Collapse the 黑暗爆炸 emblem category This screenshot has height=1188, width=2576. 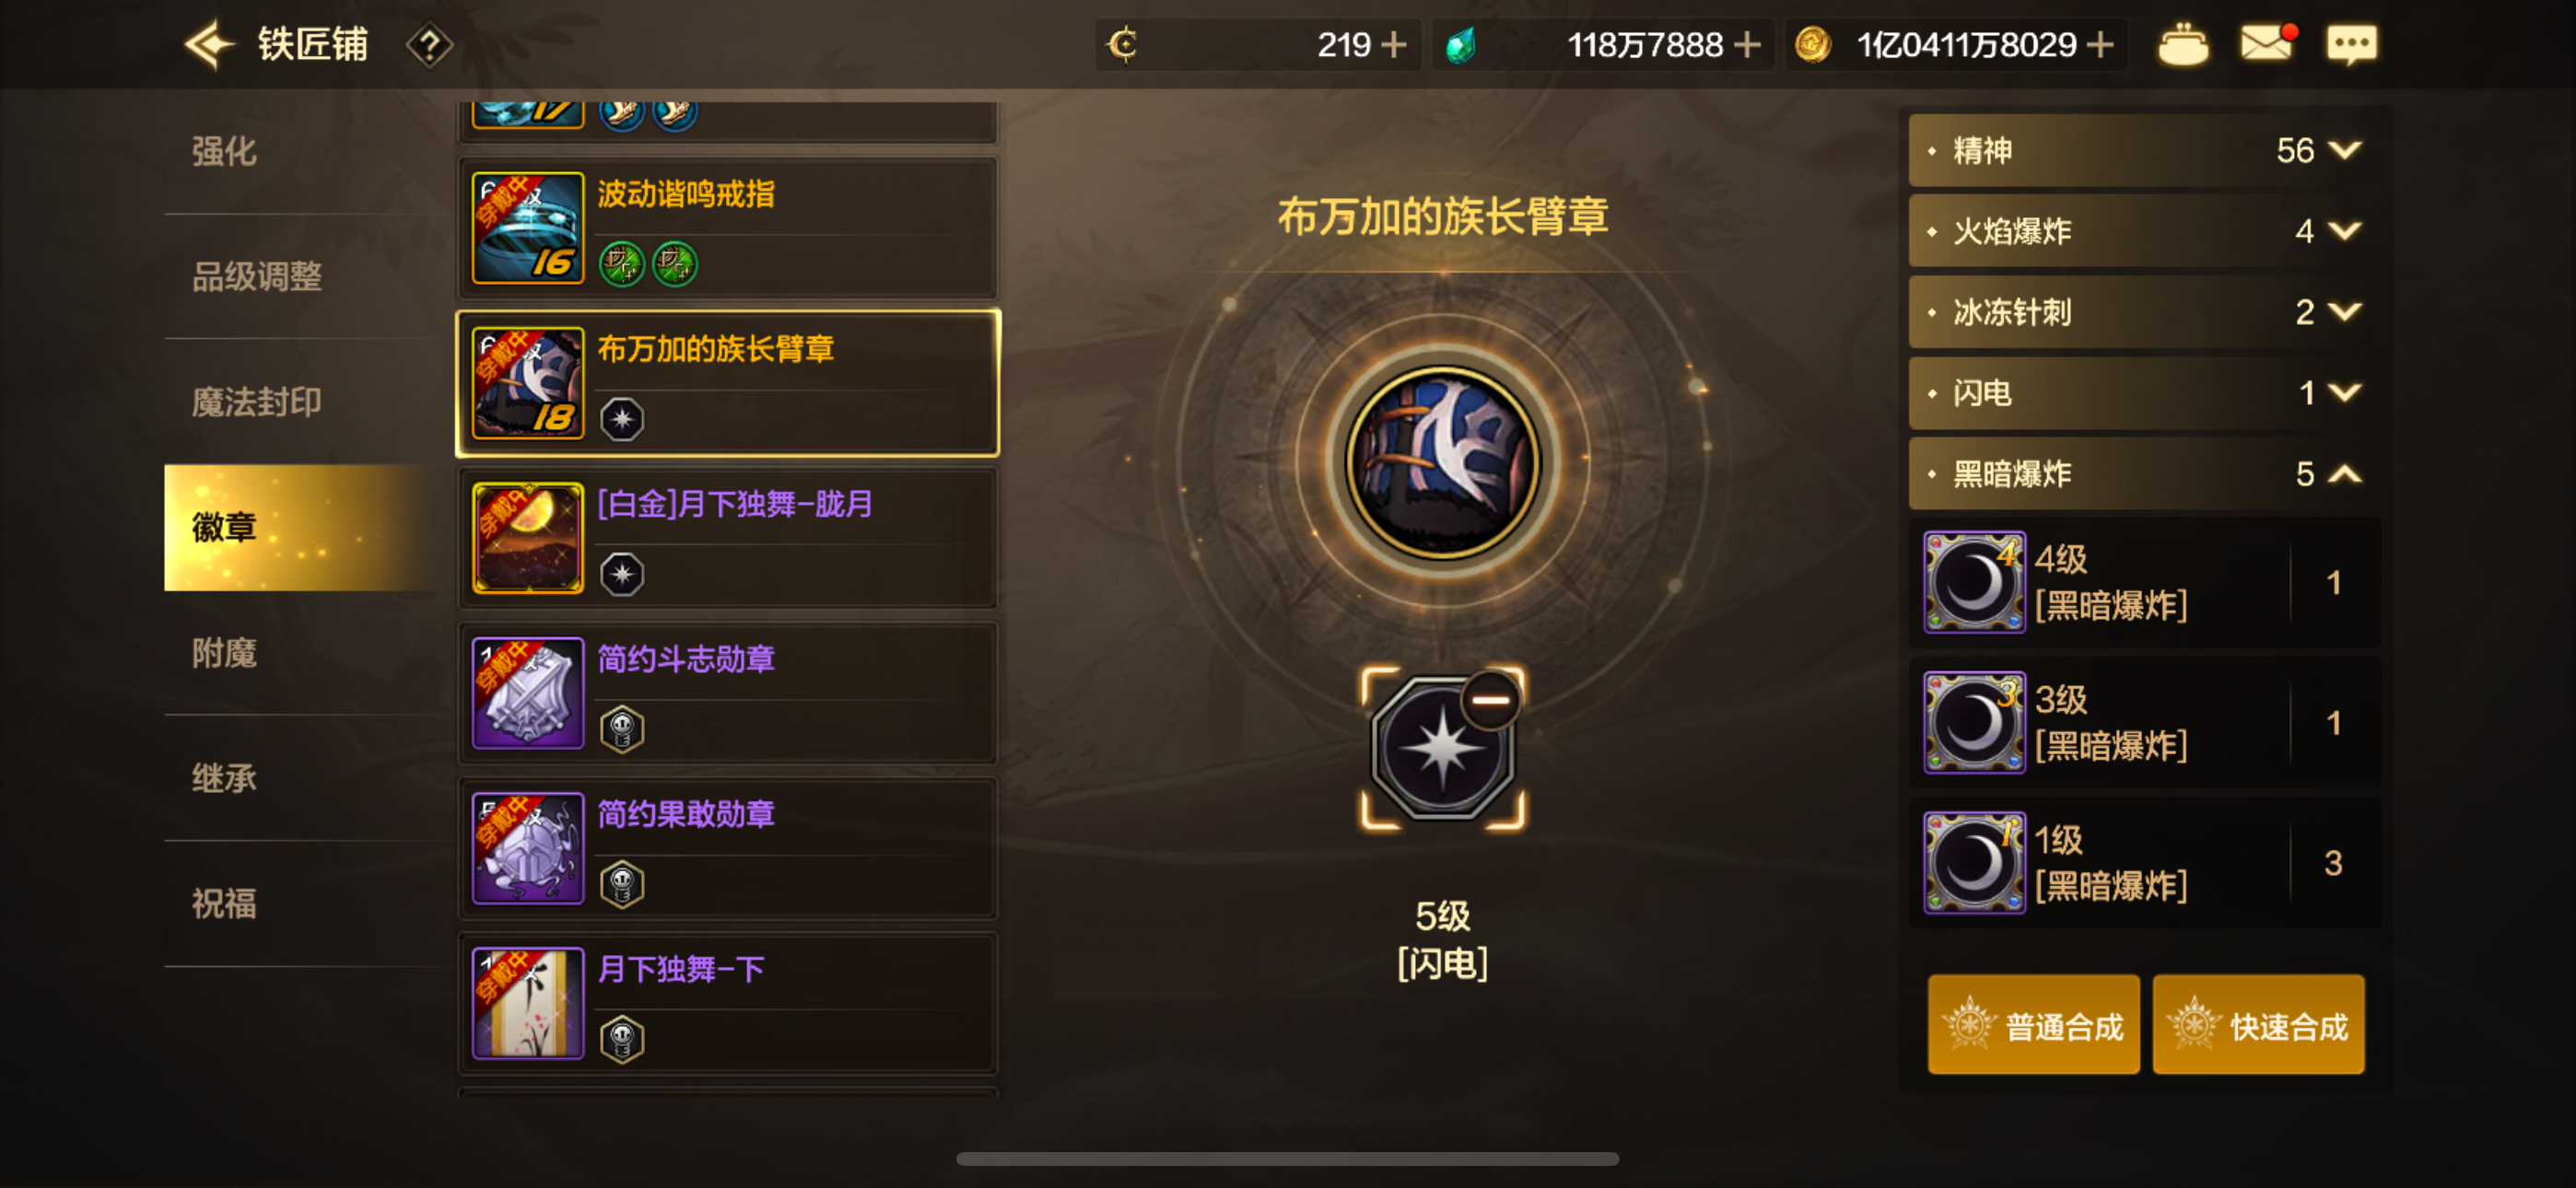pyautogui.click(x=2139, y=473)
